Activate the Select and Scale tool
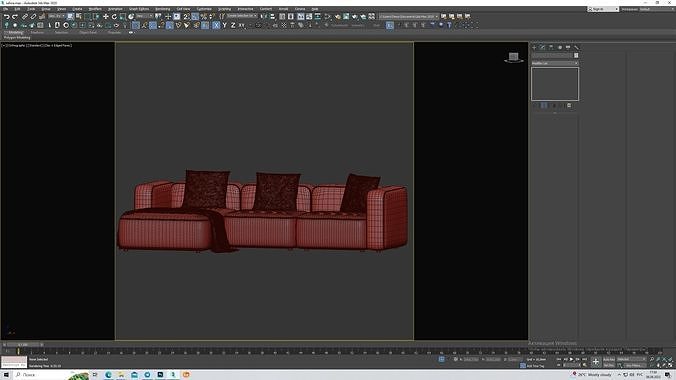This screenshot has width=676, height=380. [x=123, y=16]
